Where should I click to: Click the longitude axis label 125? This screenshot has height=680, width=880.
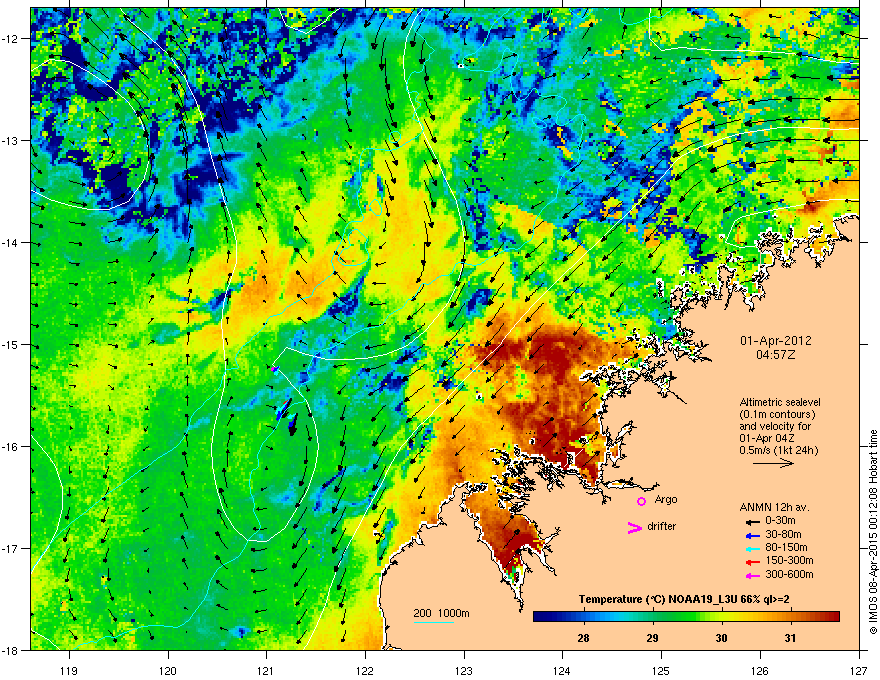click(661, 670)
